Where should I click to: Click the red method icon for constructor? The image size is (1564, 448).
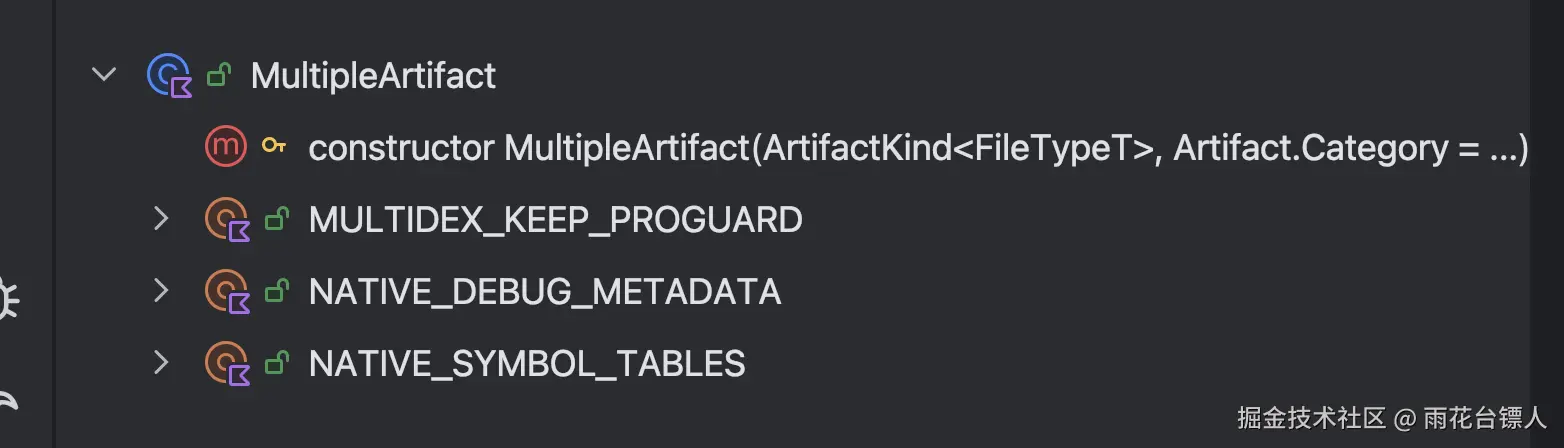225,147
